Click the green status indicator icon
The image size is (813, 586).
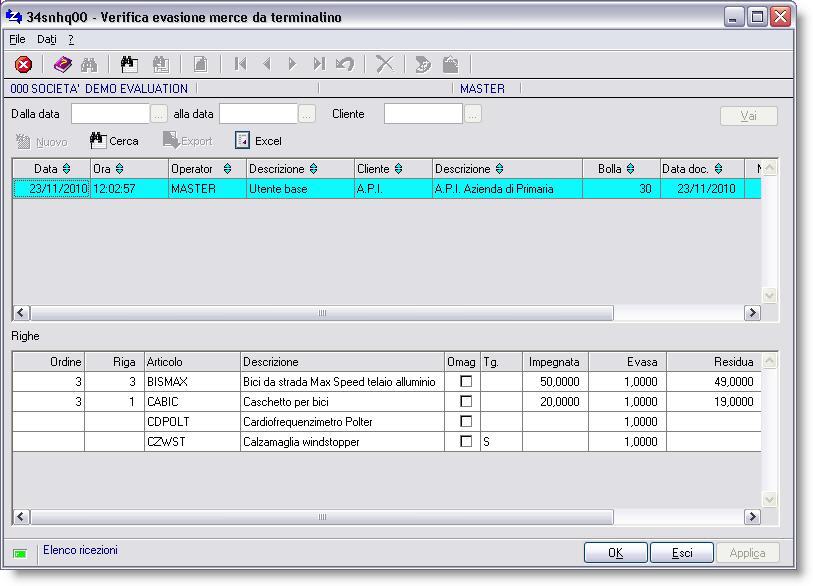20,552
